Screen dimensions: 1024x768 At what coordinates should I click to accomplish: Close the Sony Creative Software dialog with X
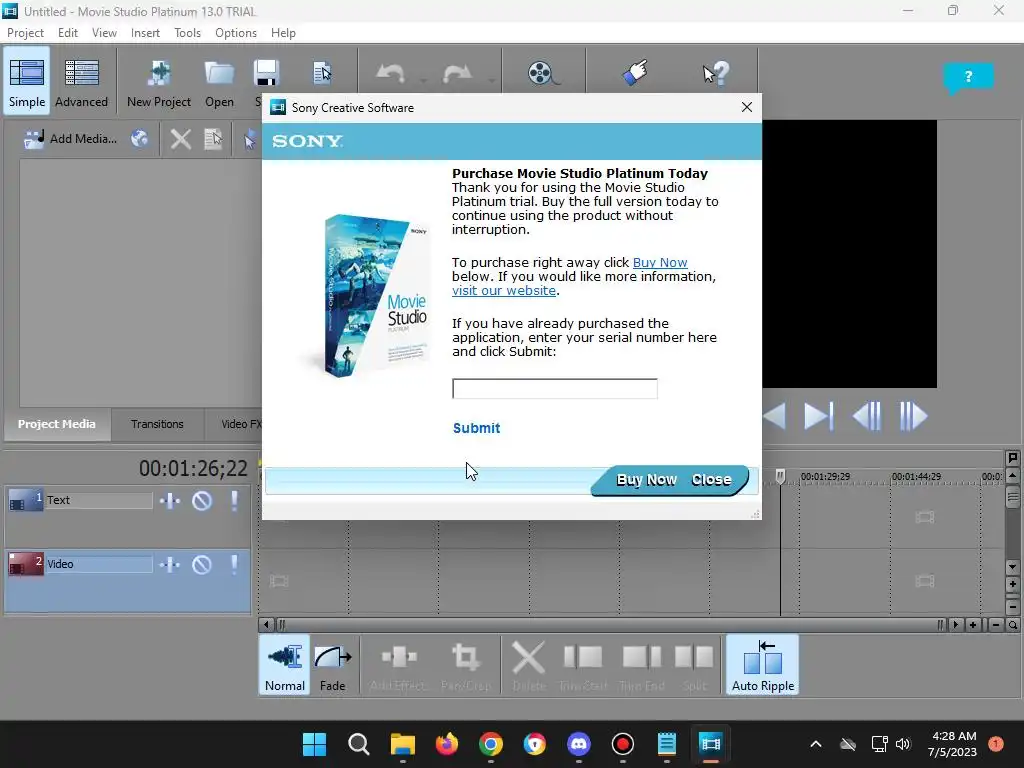tap(746, 107)
